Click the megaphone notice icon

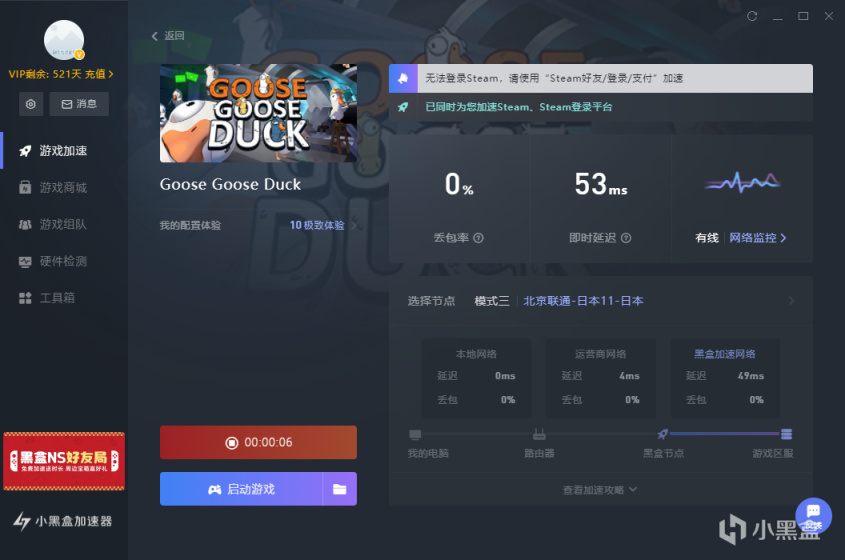(403, 78)
